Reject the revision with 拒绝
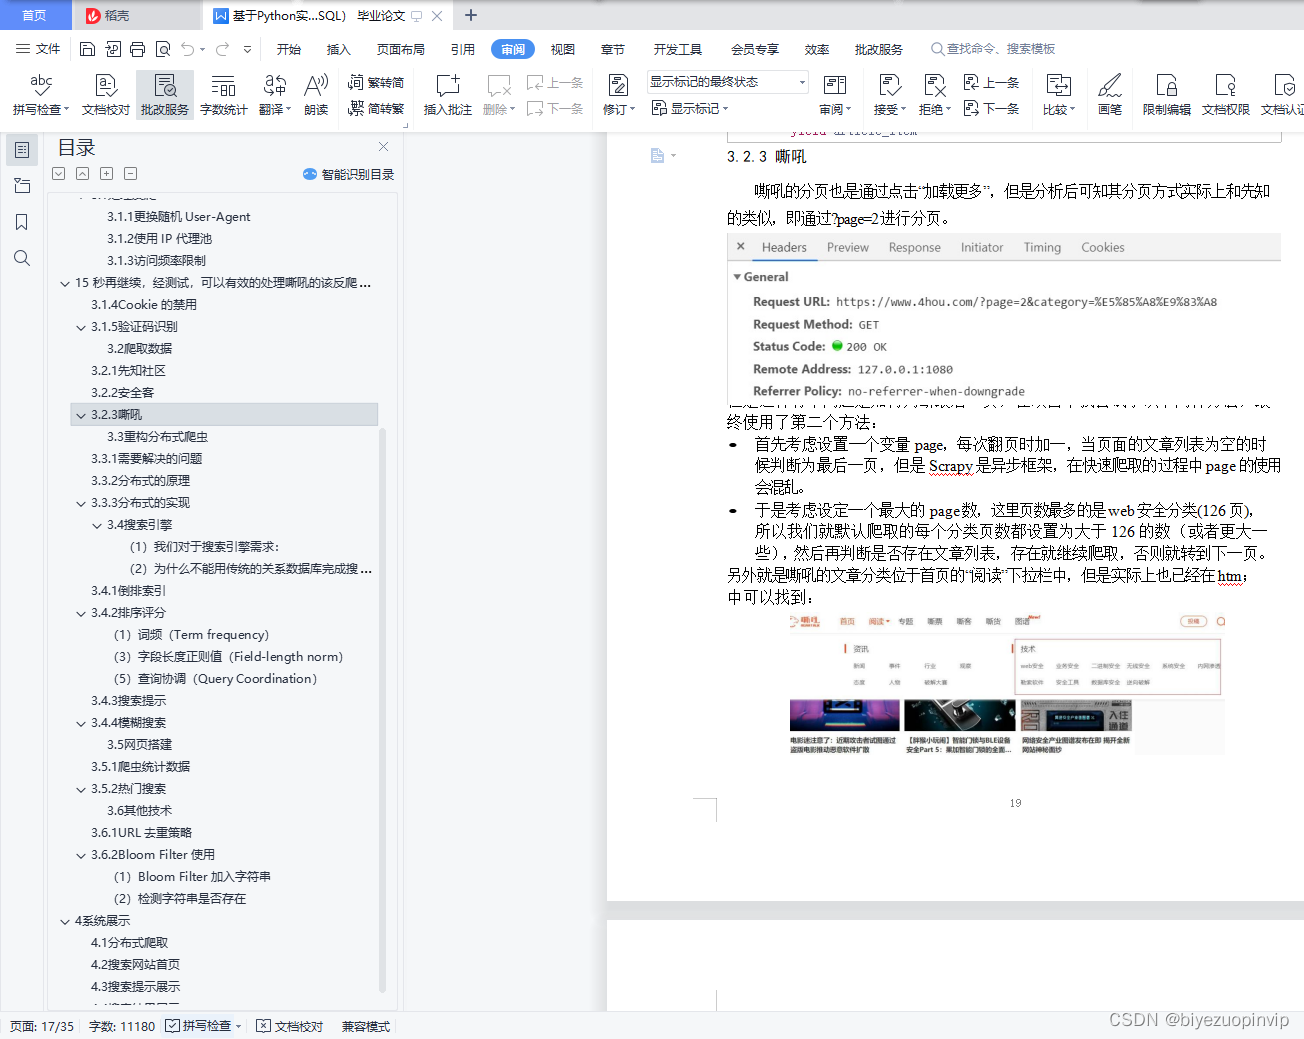The width and height of the screenshot is (1304, 1039). 934,95
